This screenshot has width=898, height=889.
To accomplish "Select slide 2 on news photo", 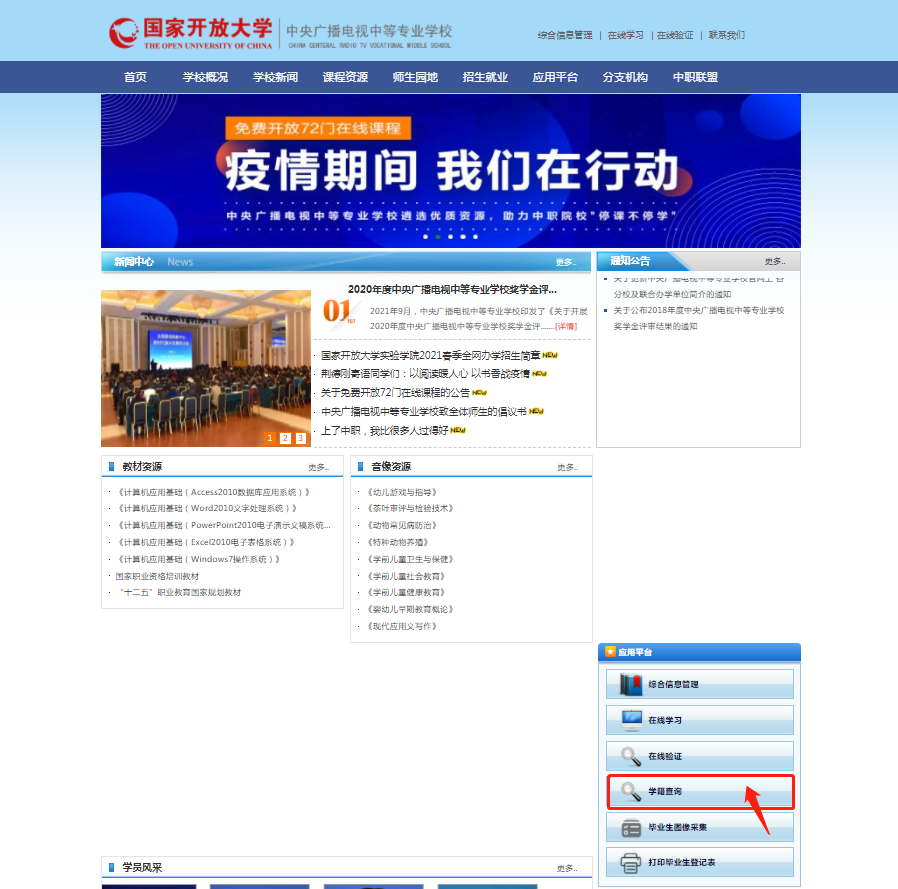I will tap(285, 438).
